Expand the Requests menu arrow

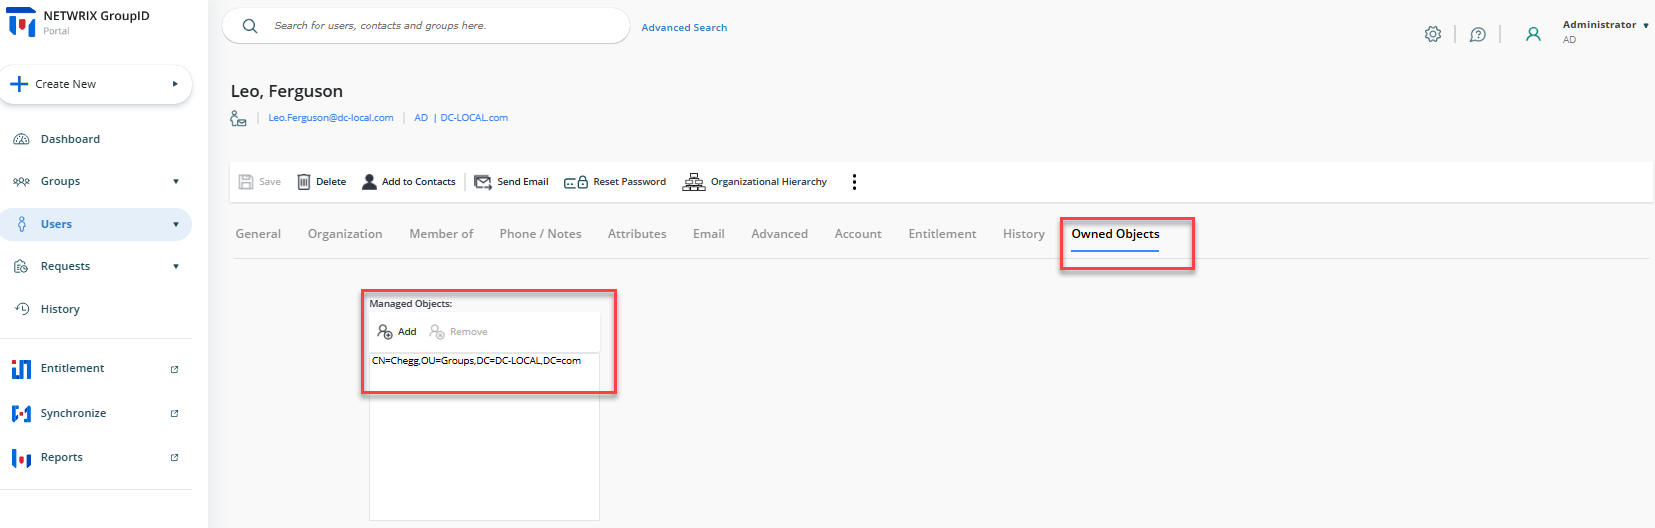(x=176, y=266)
